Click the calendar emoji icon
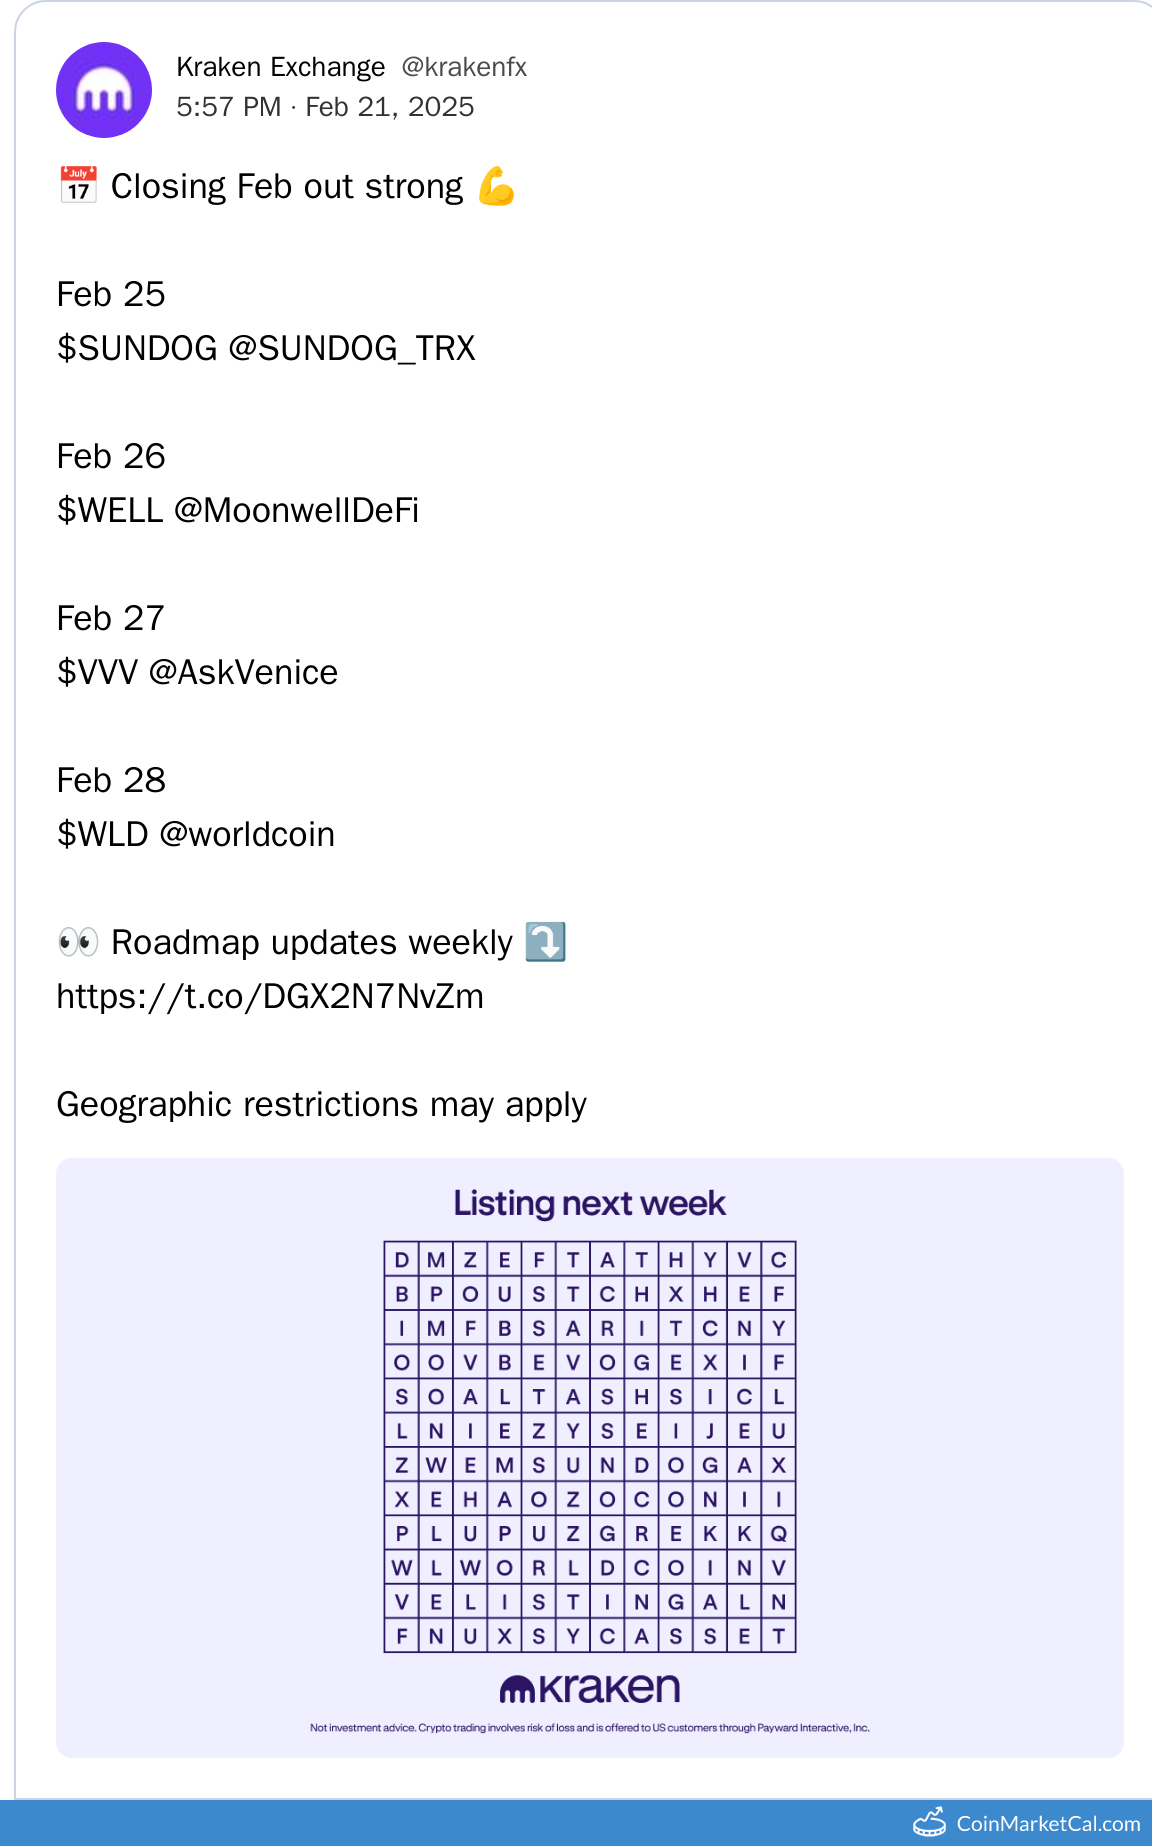 click(78, 186)
